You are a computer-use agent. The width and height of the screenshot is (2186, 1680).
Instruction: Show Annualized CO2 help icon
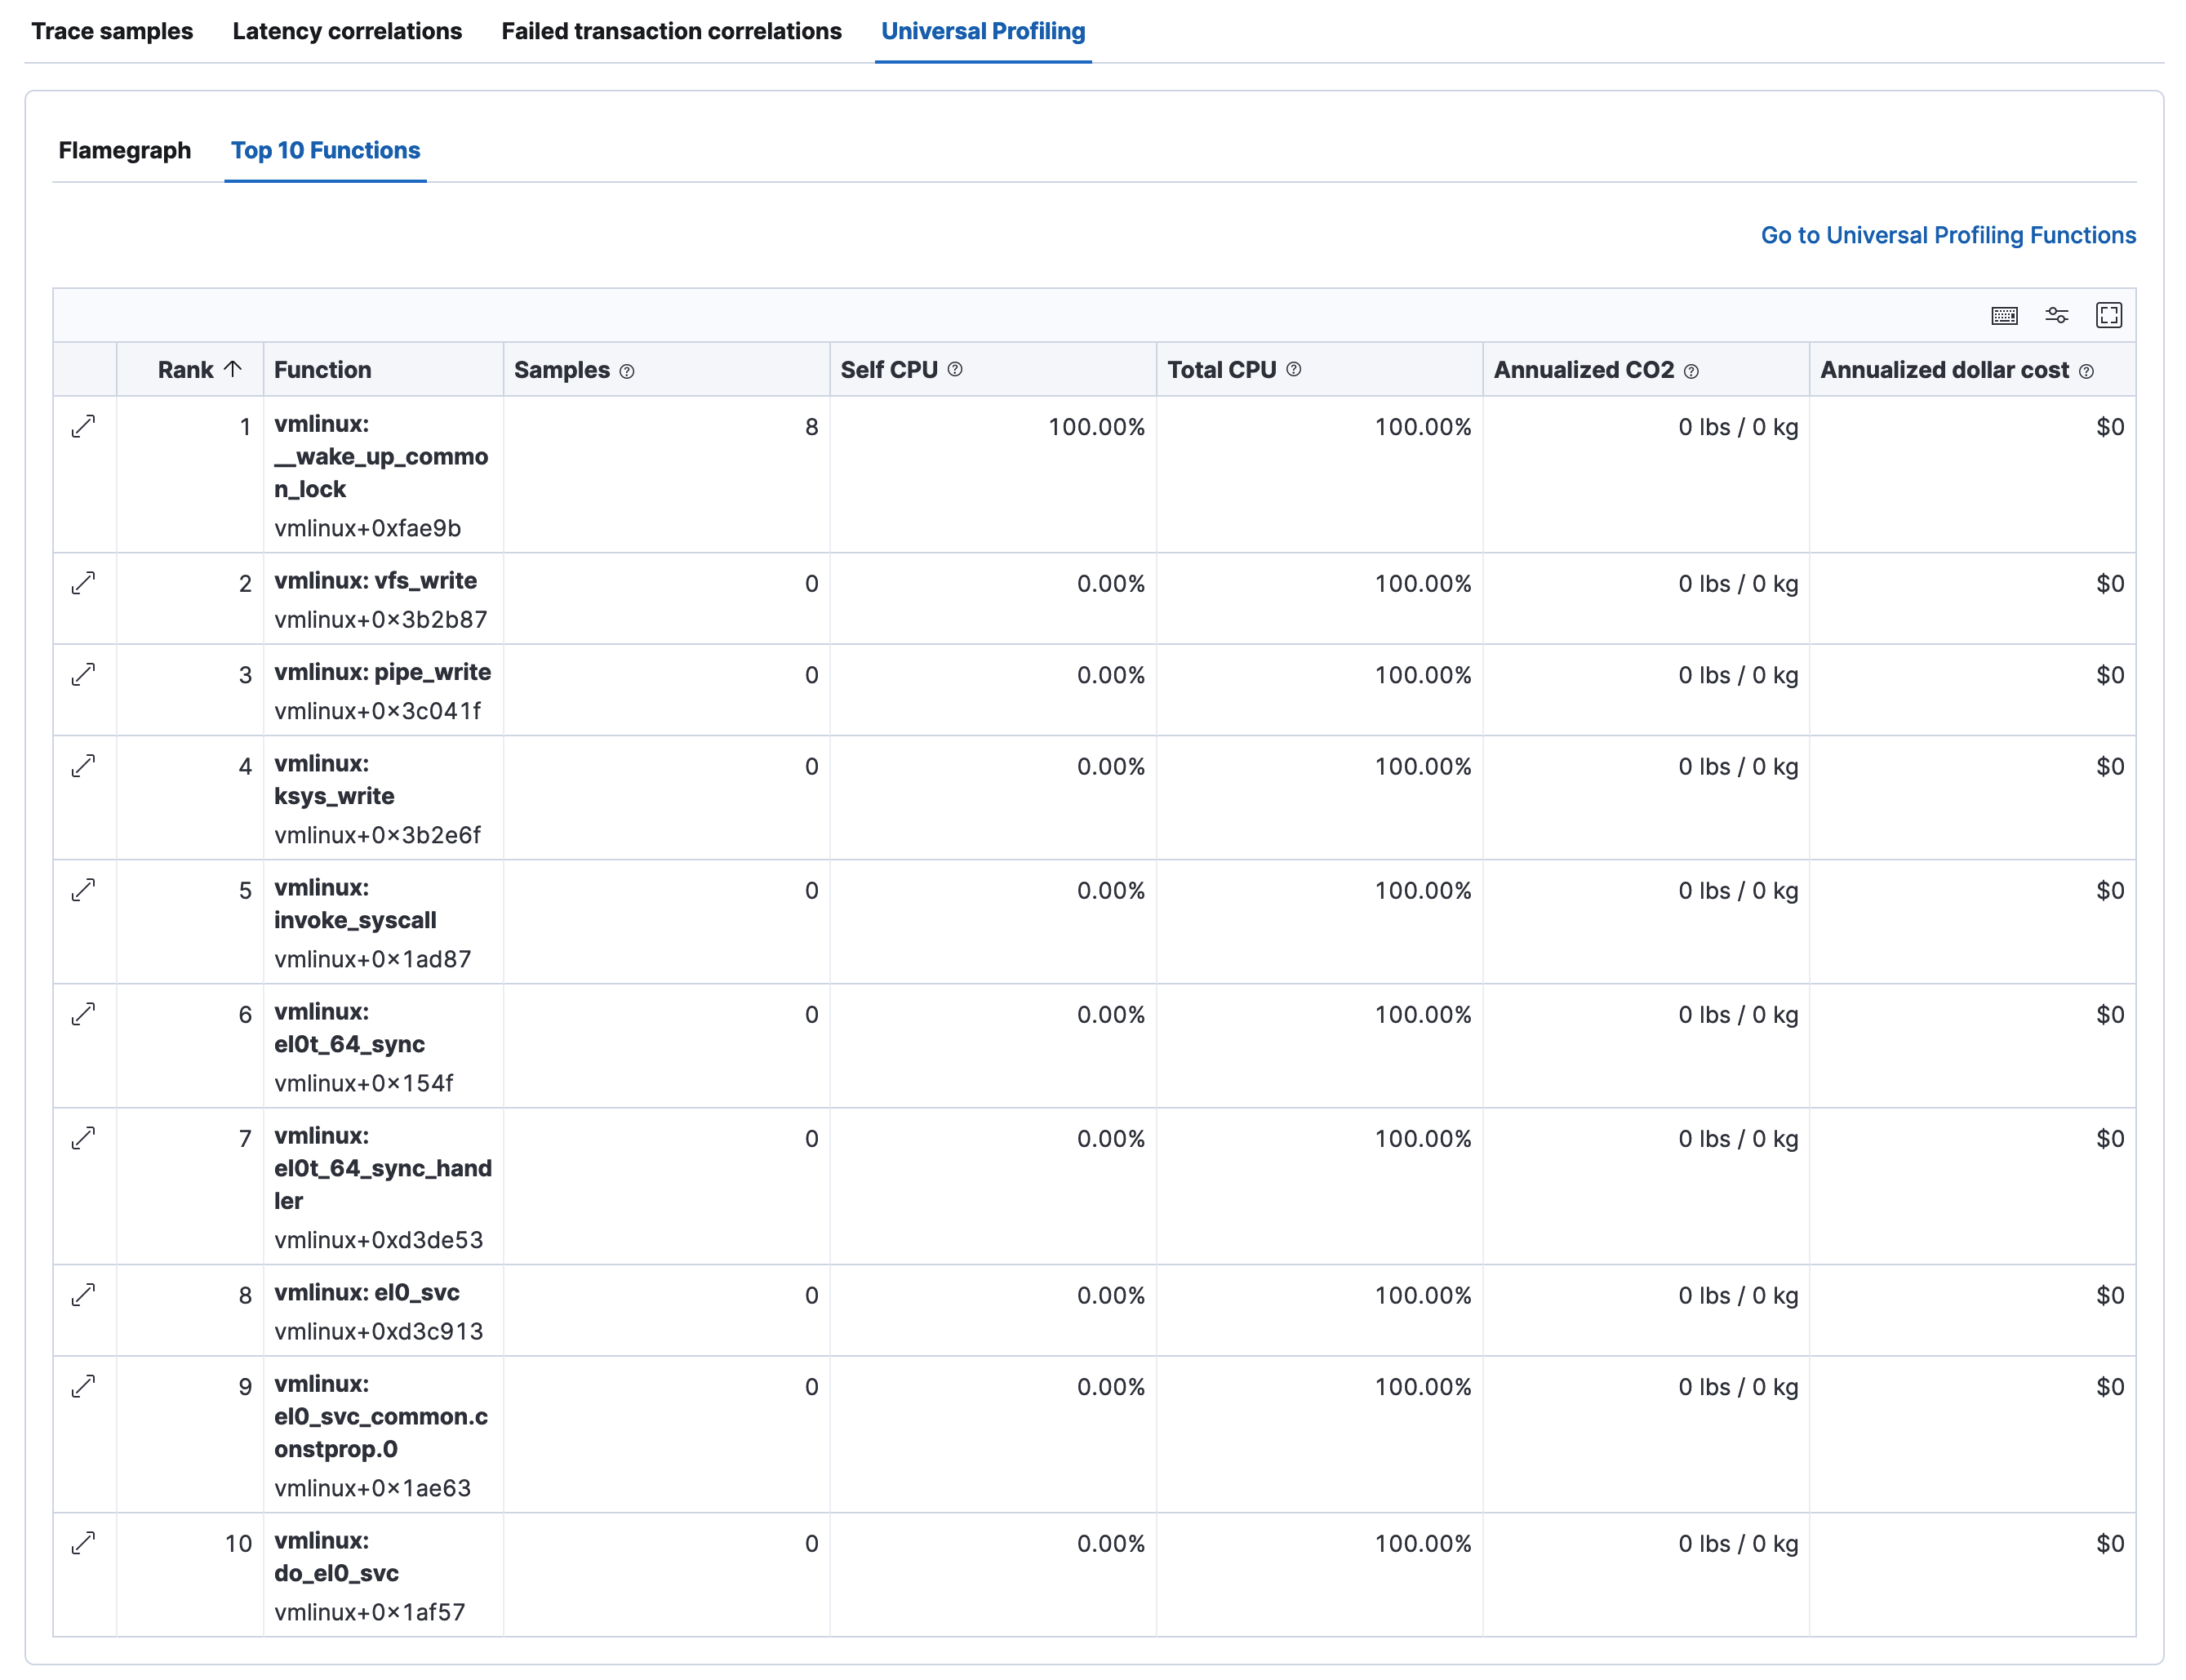1691,372
